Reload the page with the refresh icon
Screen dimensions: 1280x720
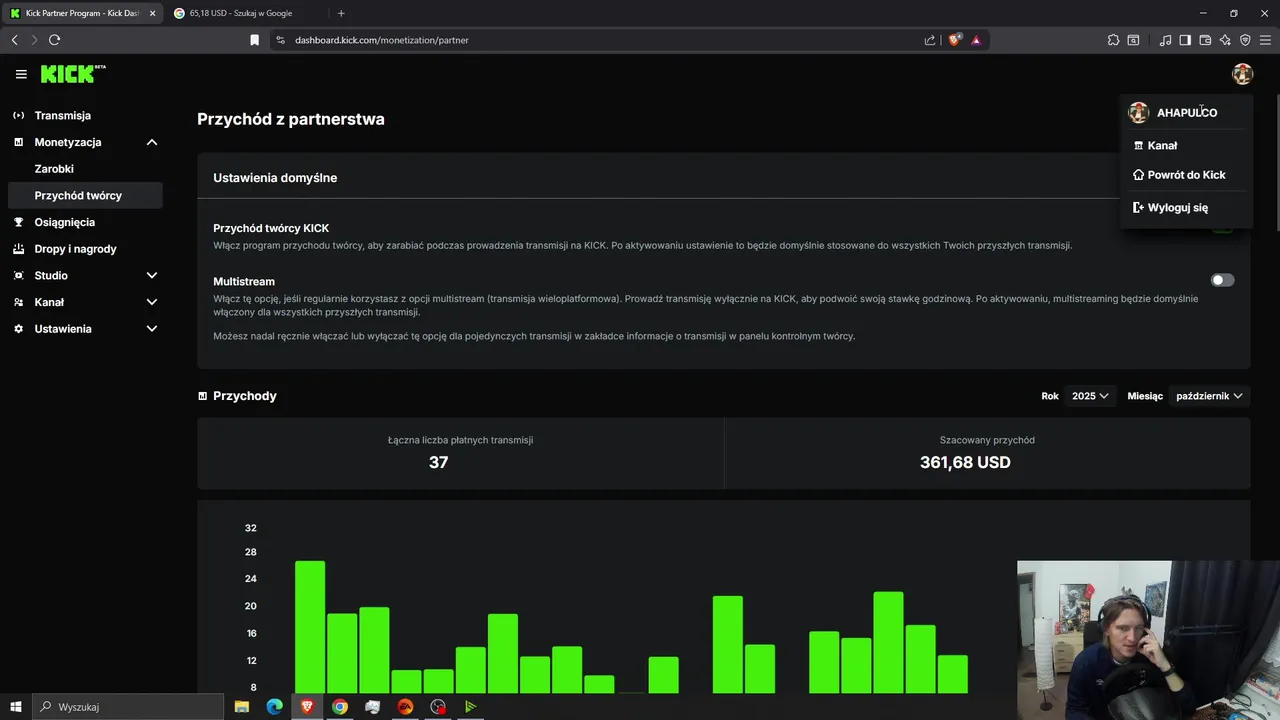54,40
